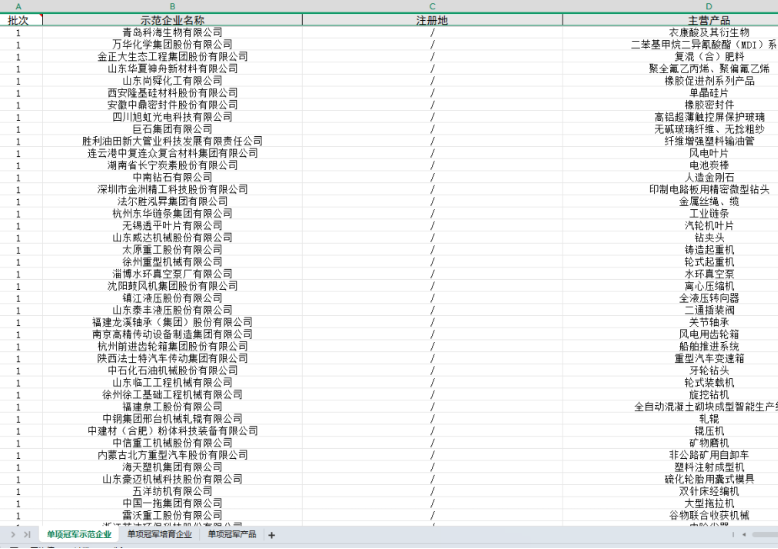Select cell 湖南省长宁炭素股份有限公司

coord(172,165)
